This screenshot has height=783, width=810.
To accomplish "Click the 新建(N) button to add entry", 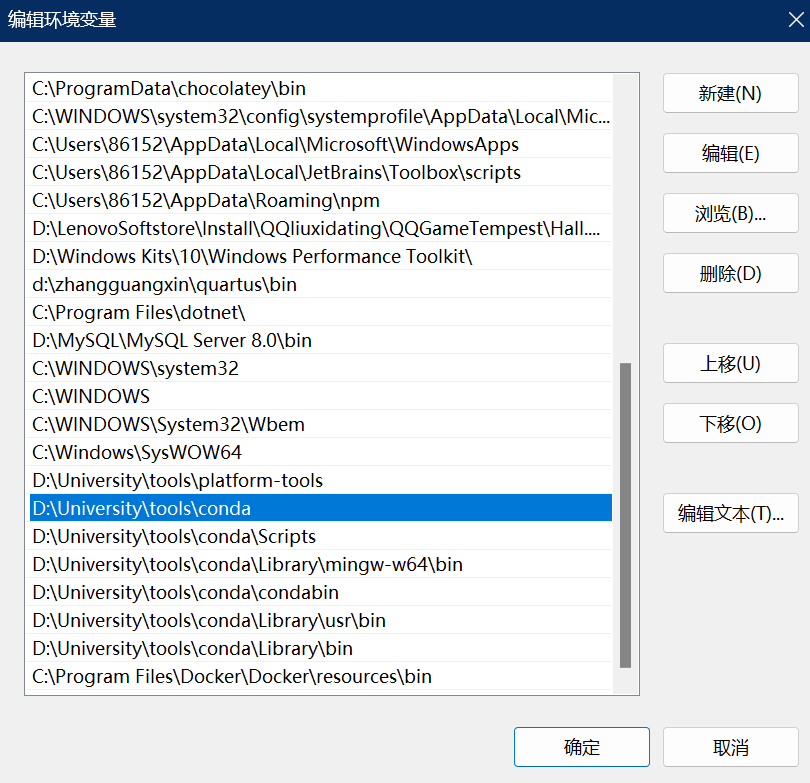I will 730,93.
